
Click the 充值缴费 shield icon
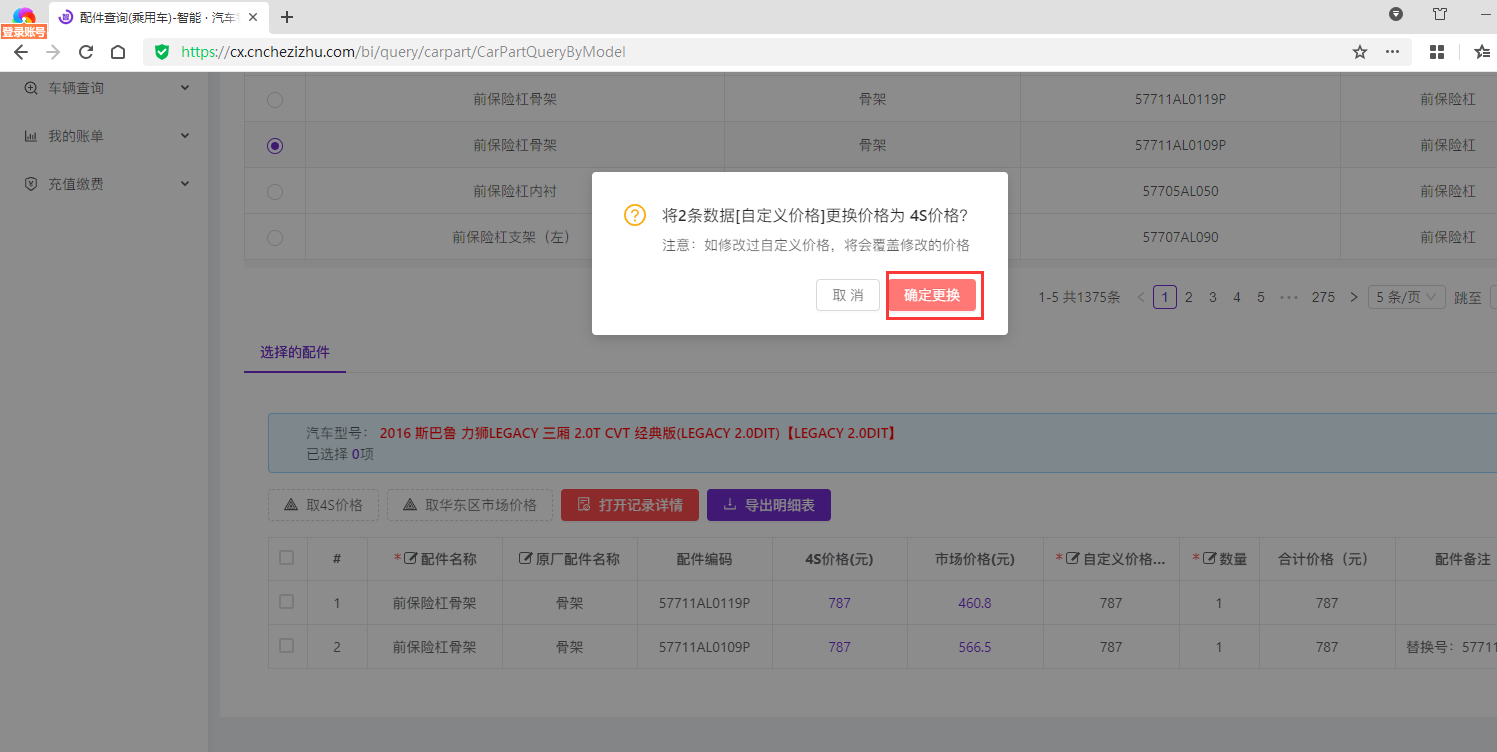pos(31,184)
